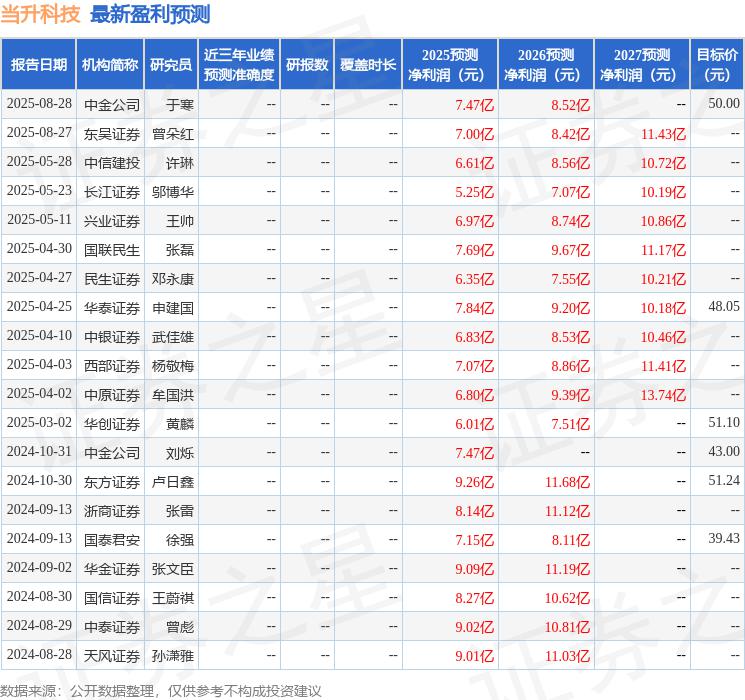The height and width of the screenshot is (700, 745).
Task: Click target price 43.00
Action: click(724, 452)
